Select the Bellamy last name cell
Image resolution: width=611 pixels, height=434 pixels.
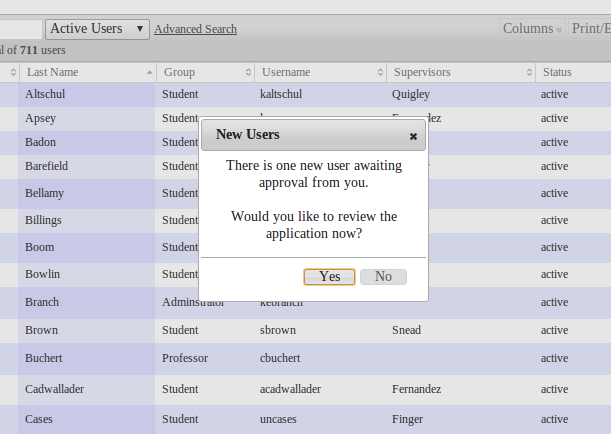pos(87,193)
